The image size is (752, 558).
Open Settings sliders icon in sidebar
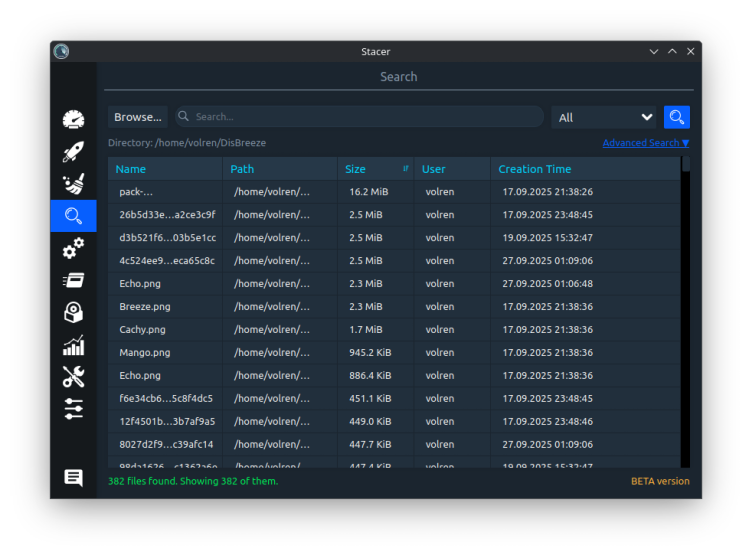click(x=73, y=409)
